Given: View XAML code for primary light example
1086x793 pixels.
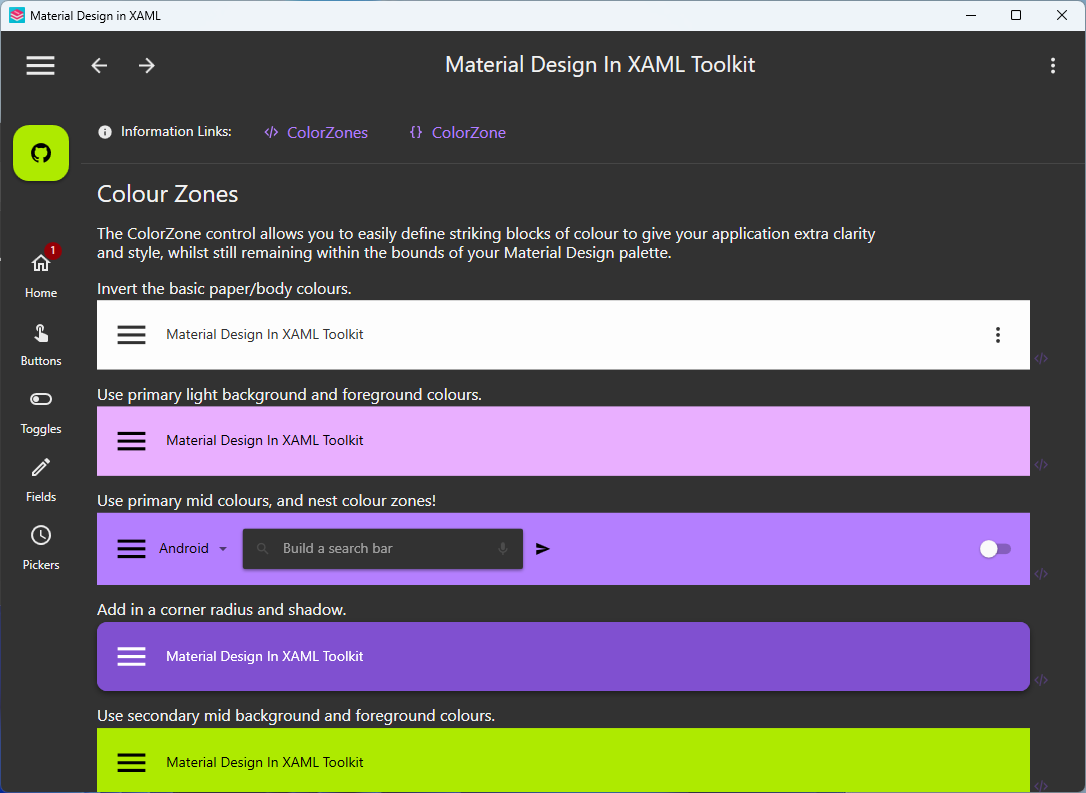Looking at the screenshot, I should (x=1041, y=465).
